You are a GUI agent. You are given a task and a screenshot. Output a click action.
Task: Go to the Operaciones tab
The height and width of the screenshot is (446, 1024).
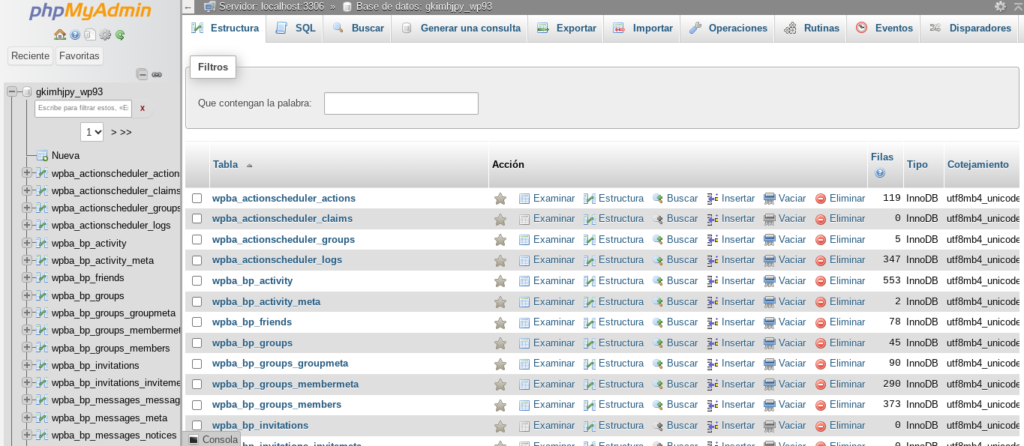728,29
